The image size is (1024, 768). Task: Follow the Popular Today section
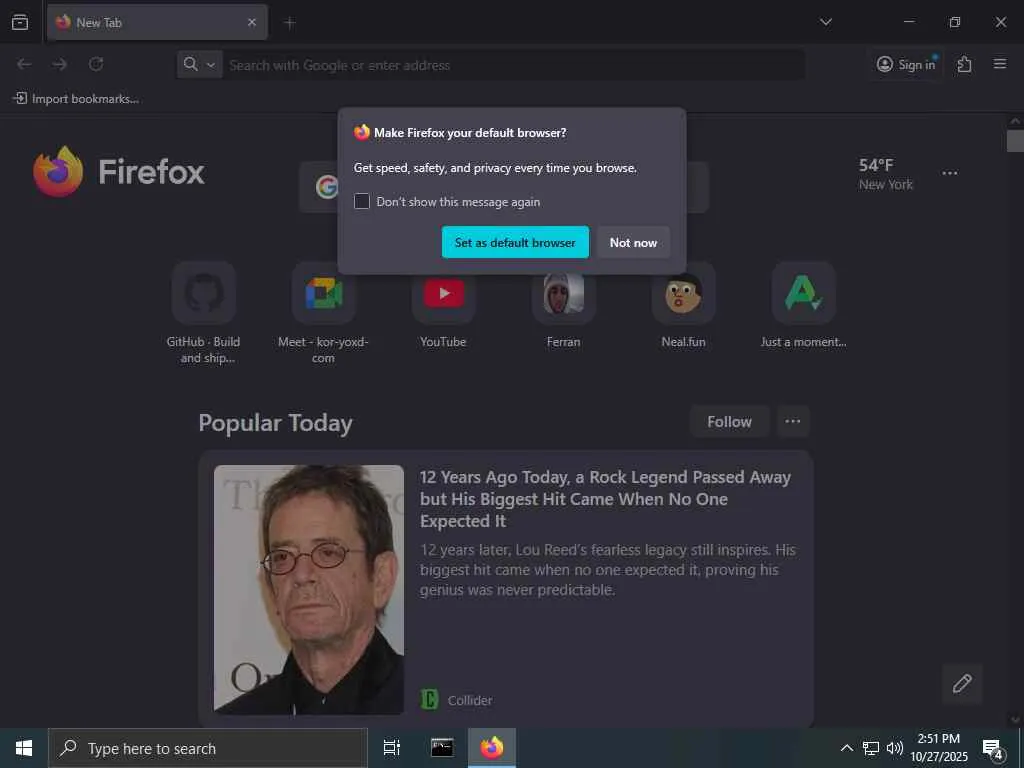729,422
